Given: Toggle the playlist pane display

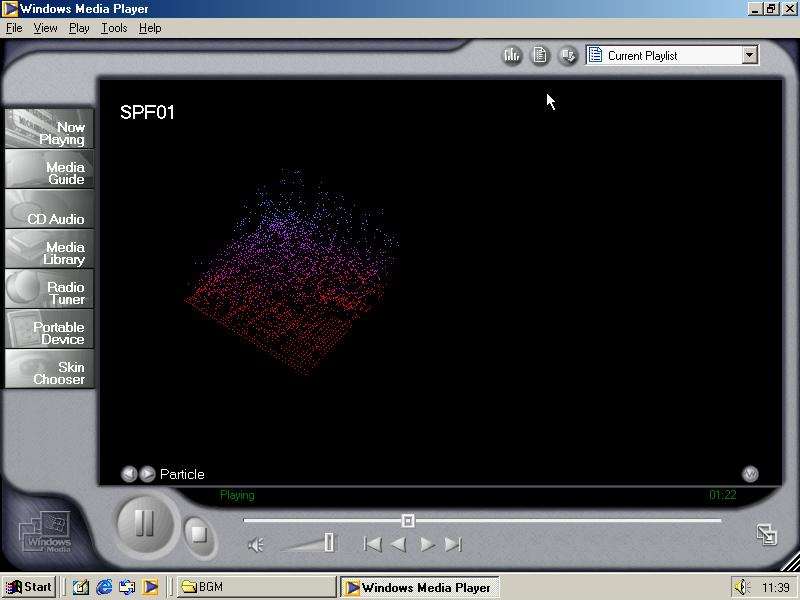Looking at the screenshot, I should point(540,56).
